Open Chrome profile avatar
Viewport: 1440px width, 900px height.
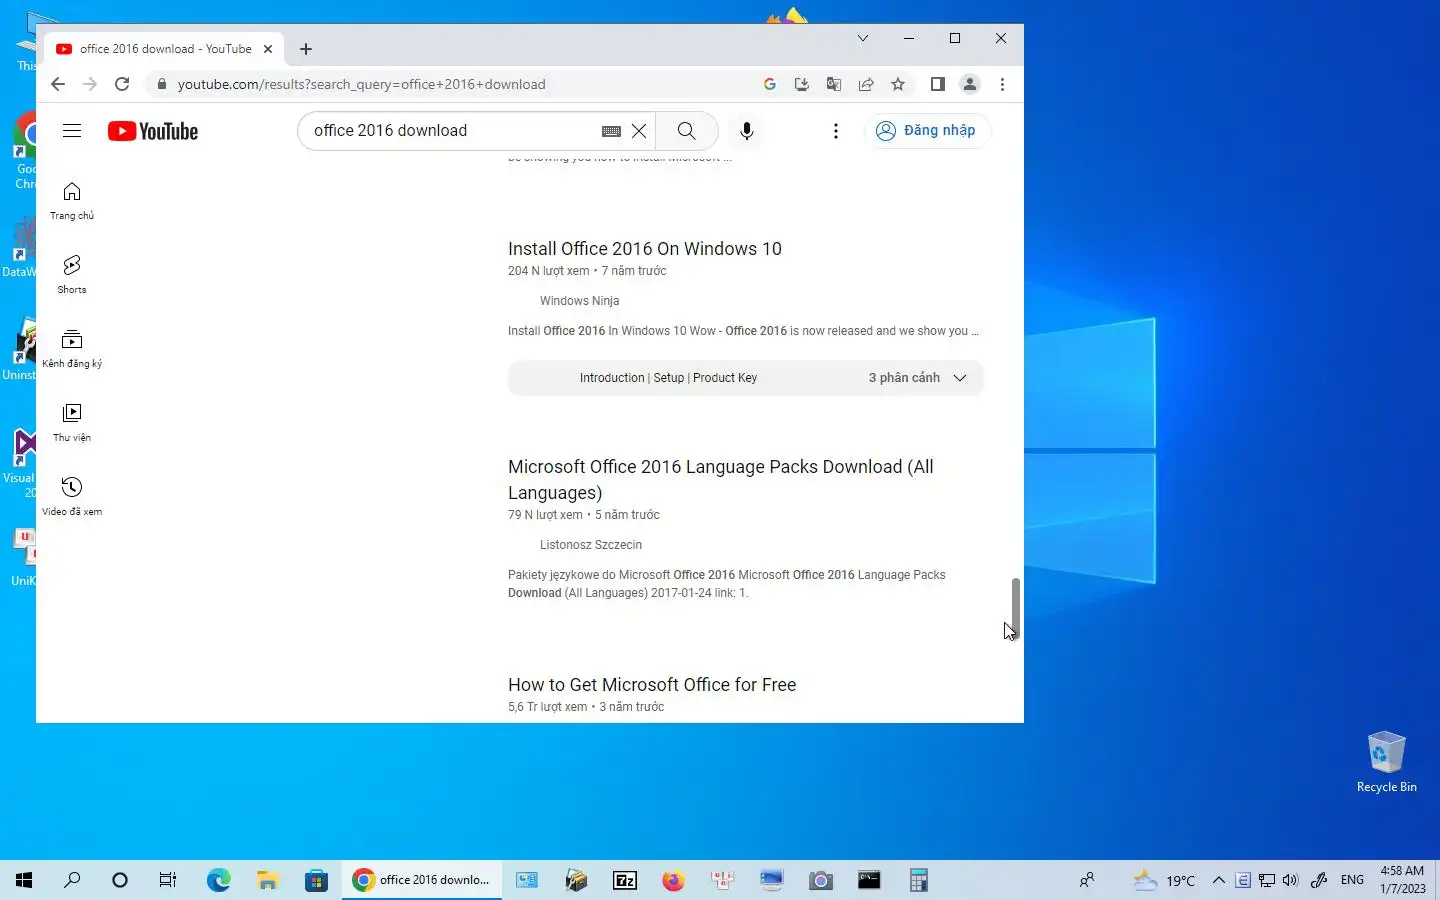pos(969,84)
